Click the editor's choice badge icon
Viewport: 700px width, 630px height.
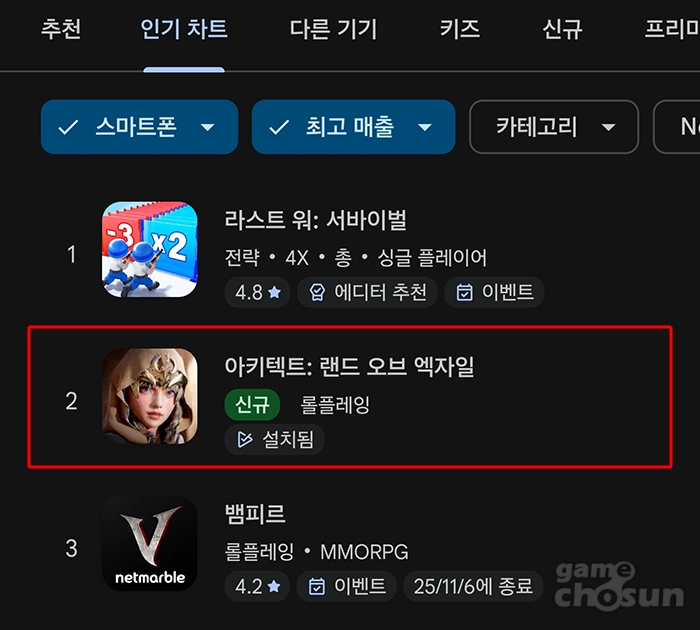point(317,292)
